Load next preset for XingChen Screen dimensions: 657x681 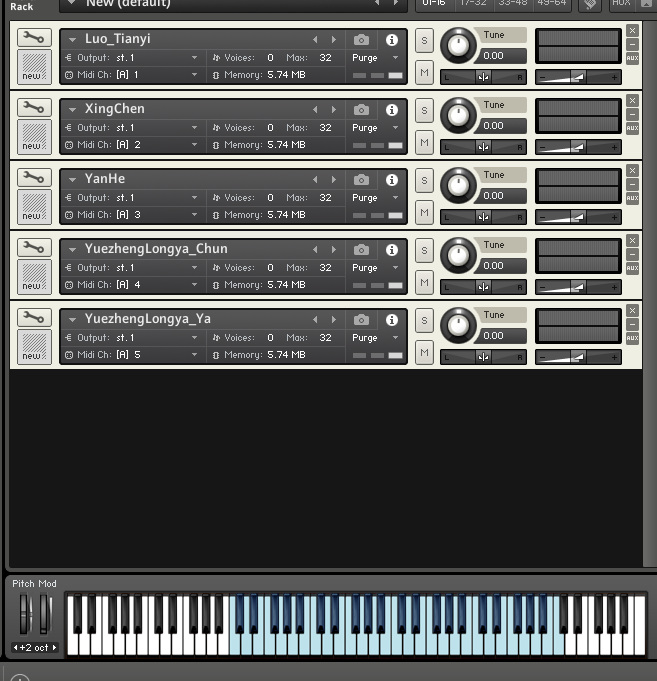coord(333,109)
